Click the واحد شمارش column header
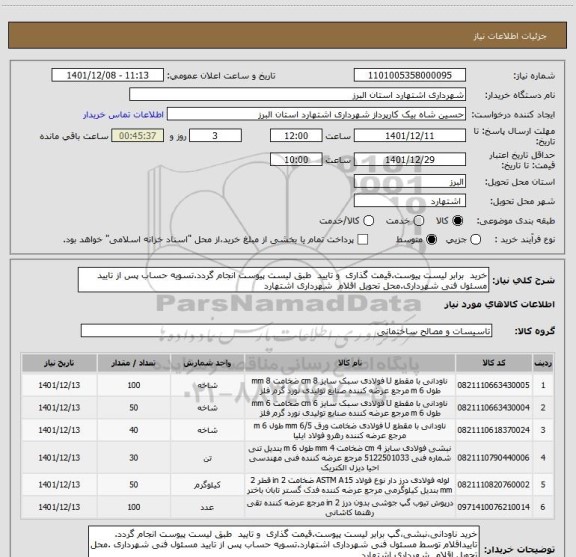576x557 pixels. coord(207,363)
